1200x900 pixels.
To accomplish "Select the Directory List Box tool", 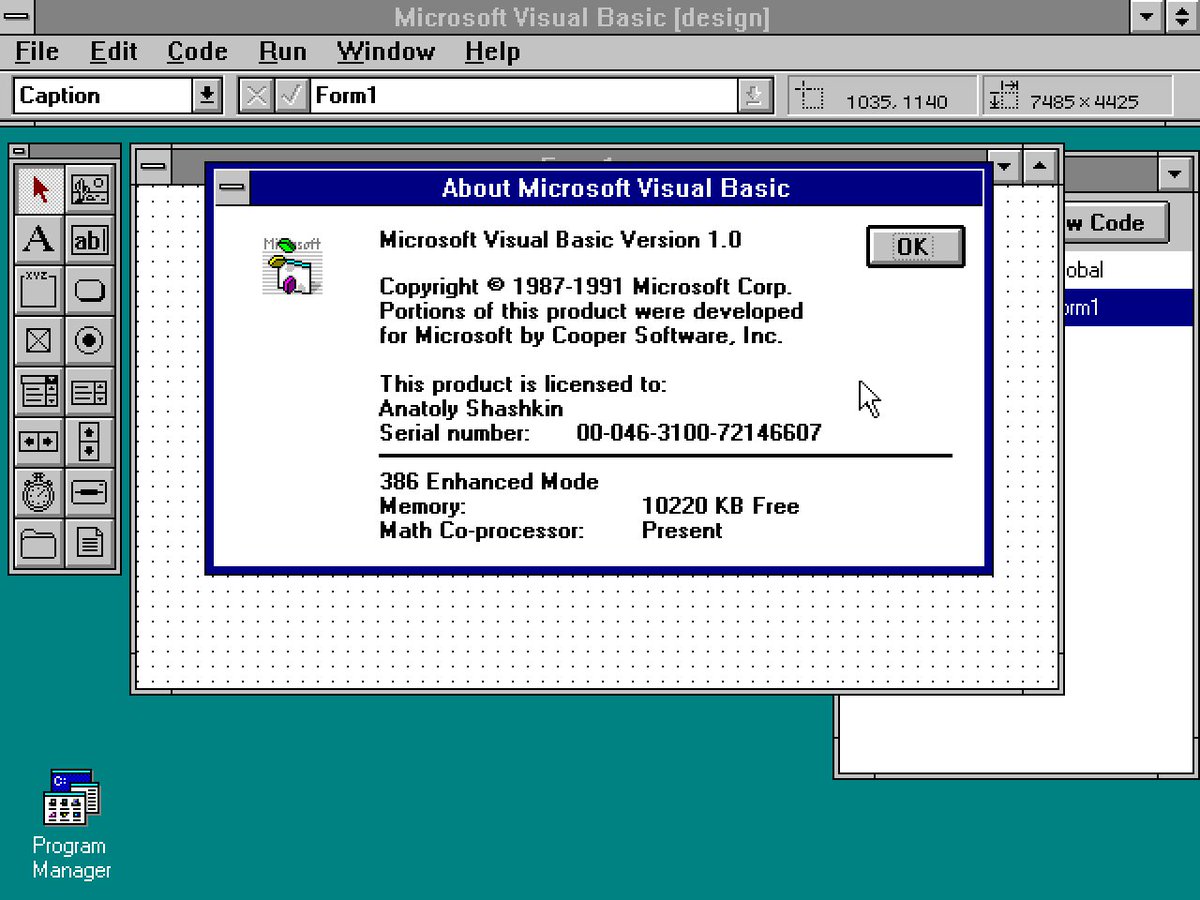I will pyautogui.click(x=40, y=543).
